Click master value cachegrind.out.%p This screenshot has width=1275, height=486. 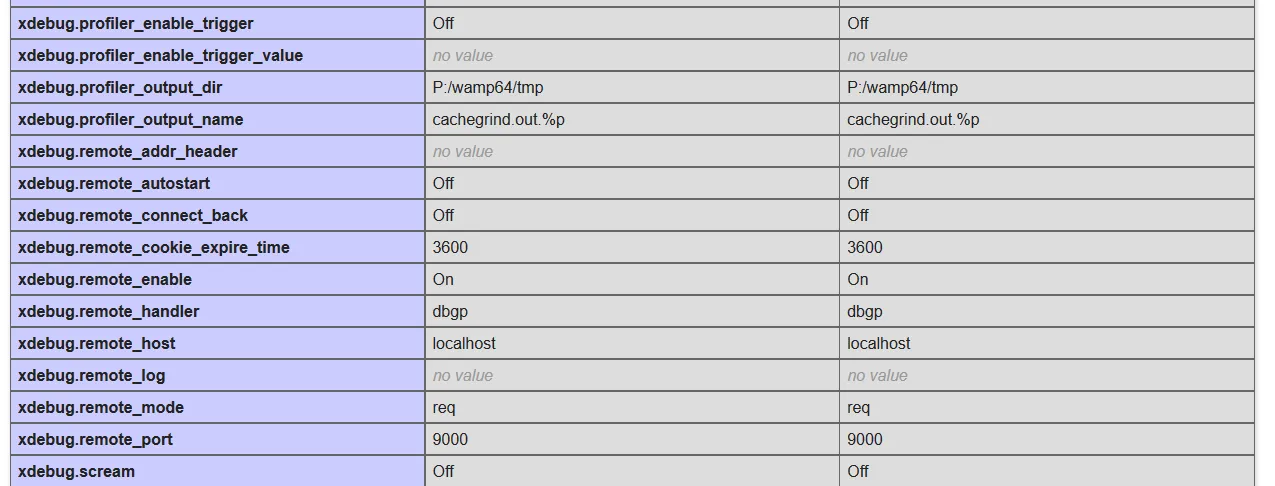pos(912,119)
